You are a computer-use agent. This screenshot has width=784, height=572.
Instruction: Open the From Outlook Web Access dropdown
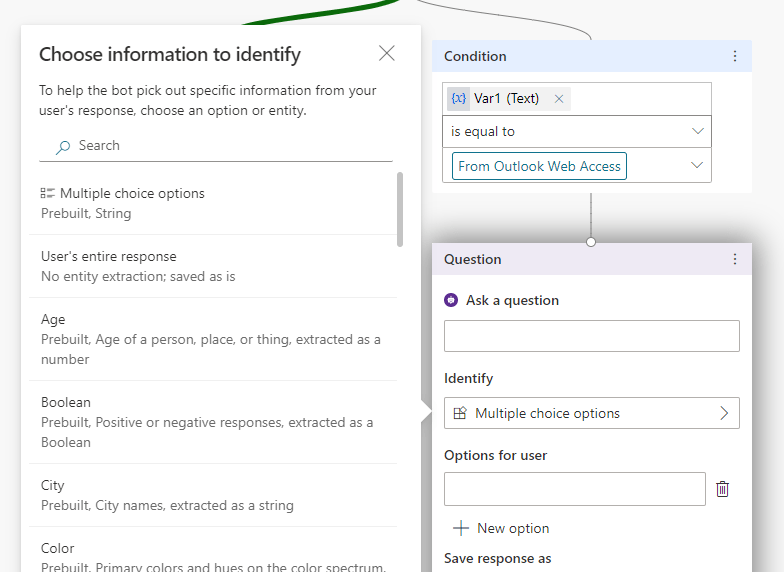click(x=697, y=166)
